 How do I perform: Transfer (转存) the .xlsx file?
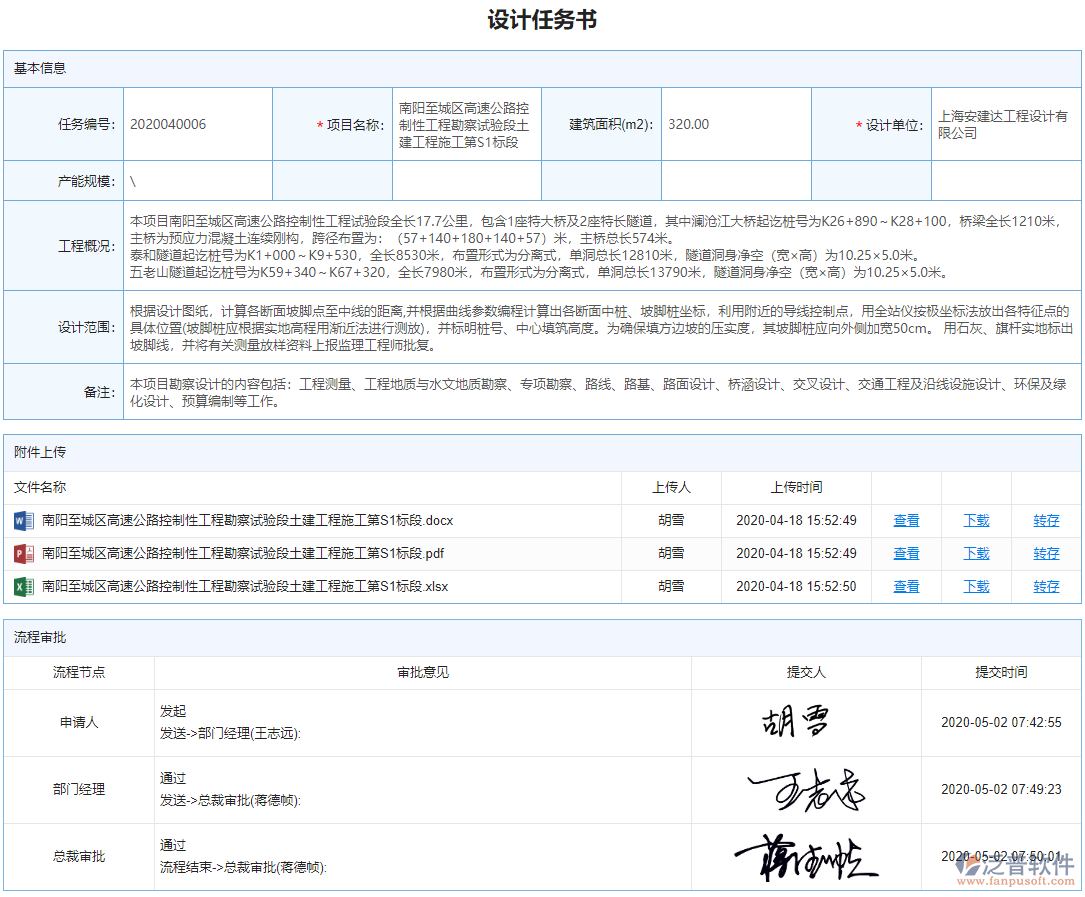point(1045,586)
